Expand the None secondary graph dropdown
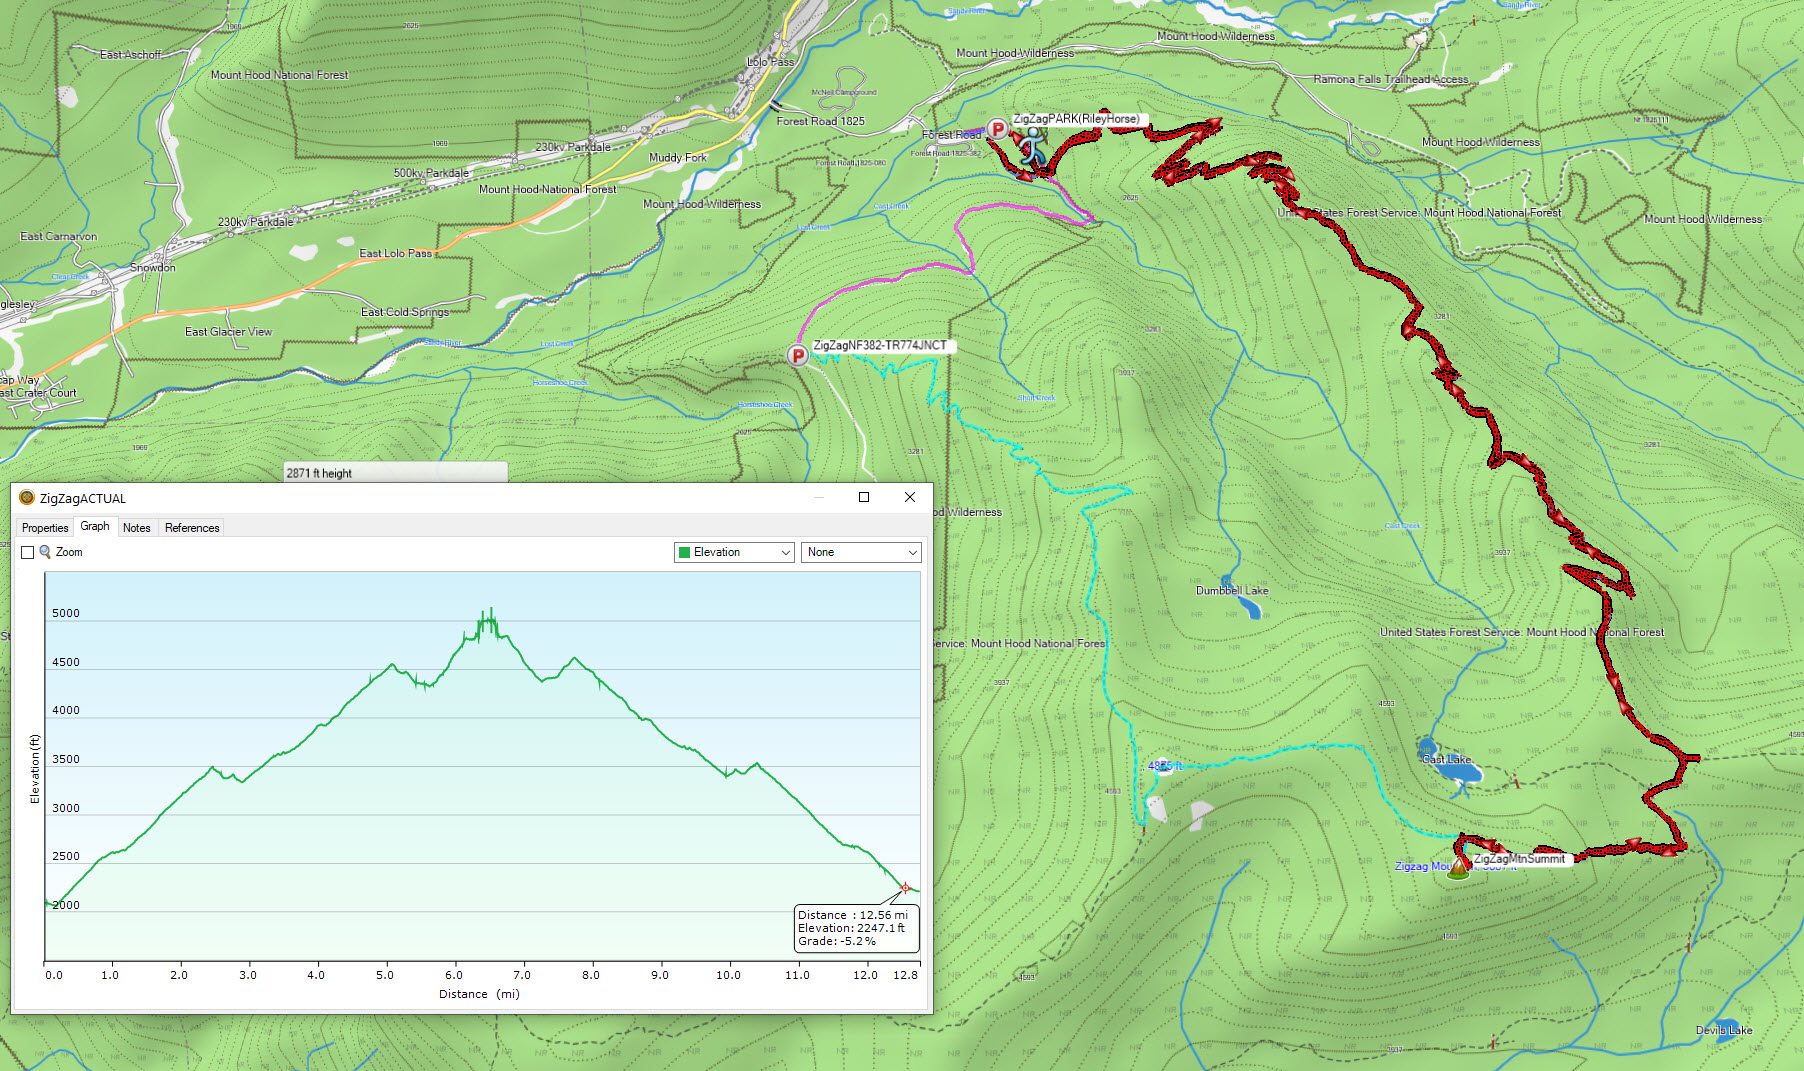1804x1071 pixels. click(x=861, y=552)
